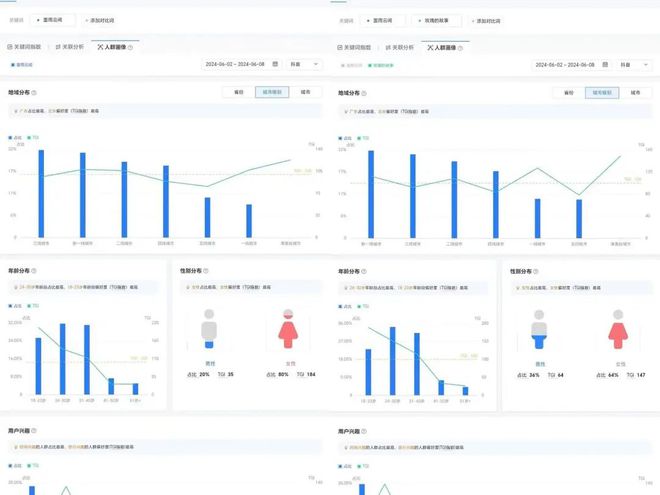Open the 抖音 platform dropdown in left panel

click(x=304, y=64)
